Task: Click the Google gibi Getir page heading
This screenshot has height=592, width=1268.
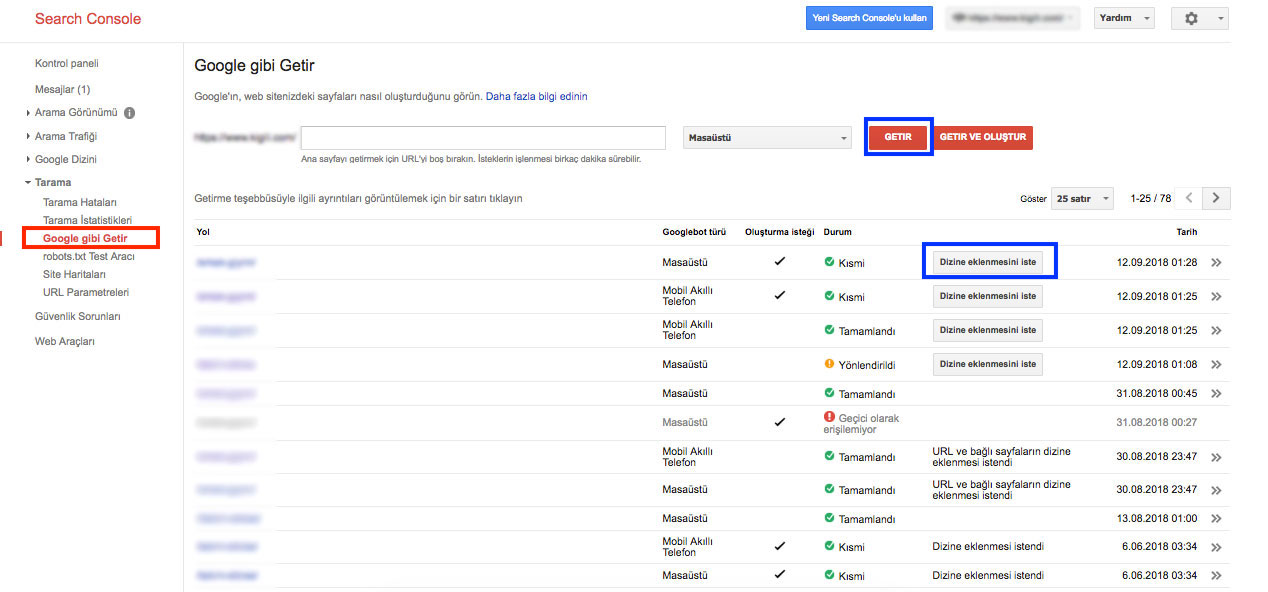Action: (254, 66)
